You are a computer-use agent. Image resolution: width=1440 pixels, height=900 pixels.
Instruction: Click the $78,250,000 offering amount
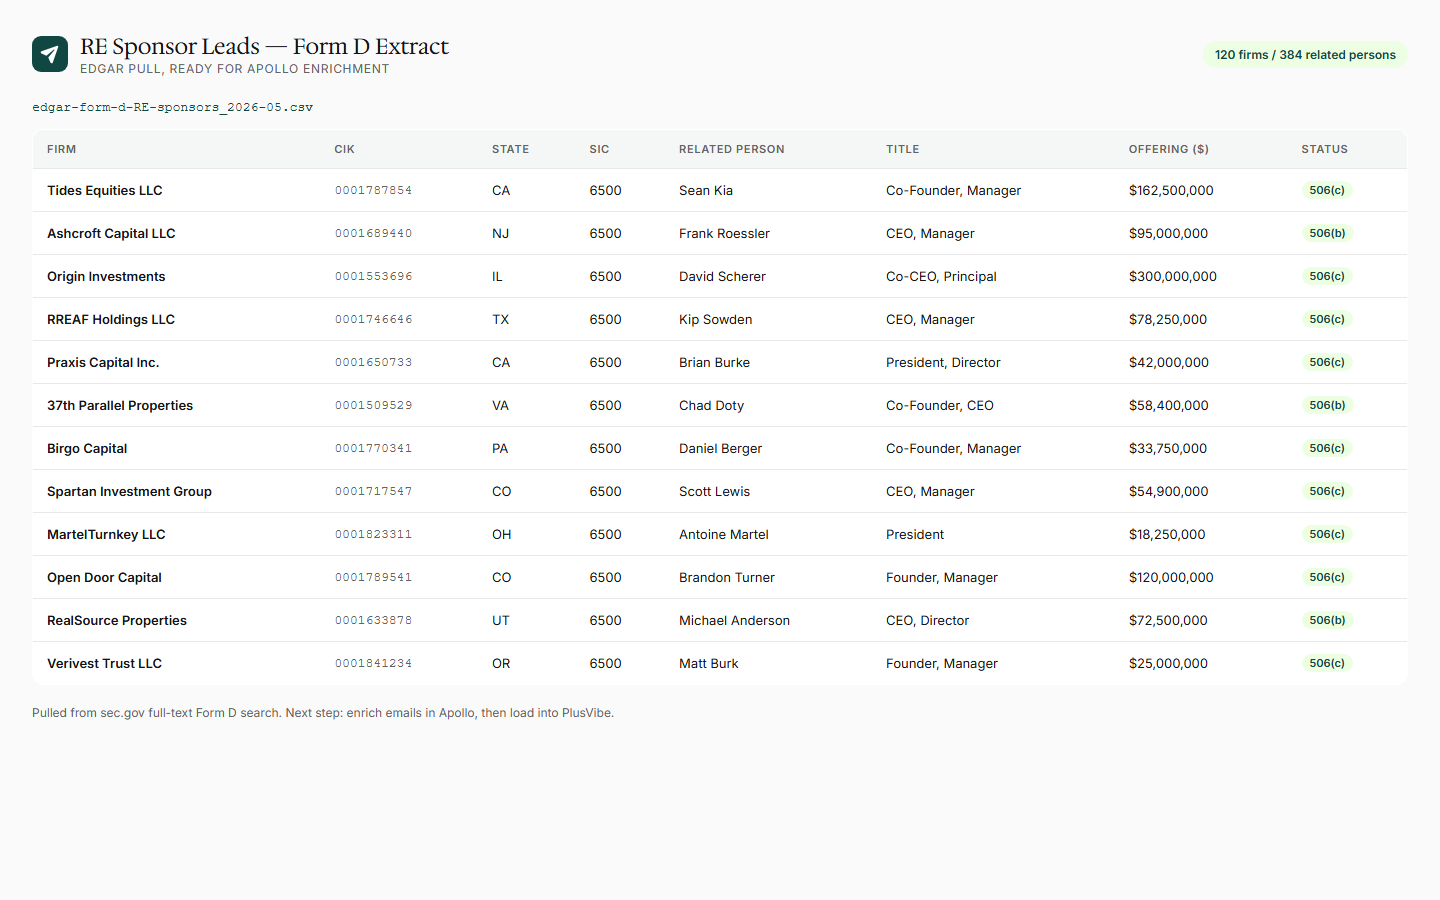click(x=1168, y=319)
